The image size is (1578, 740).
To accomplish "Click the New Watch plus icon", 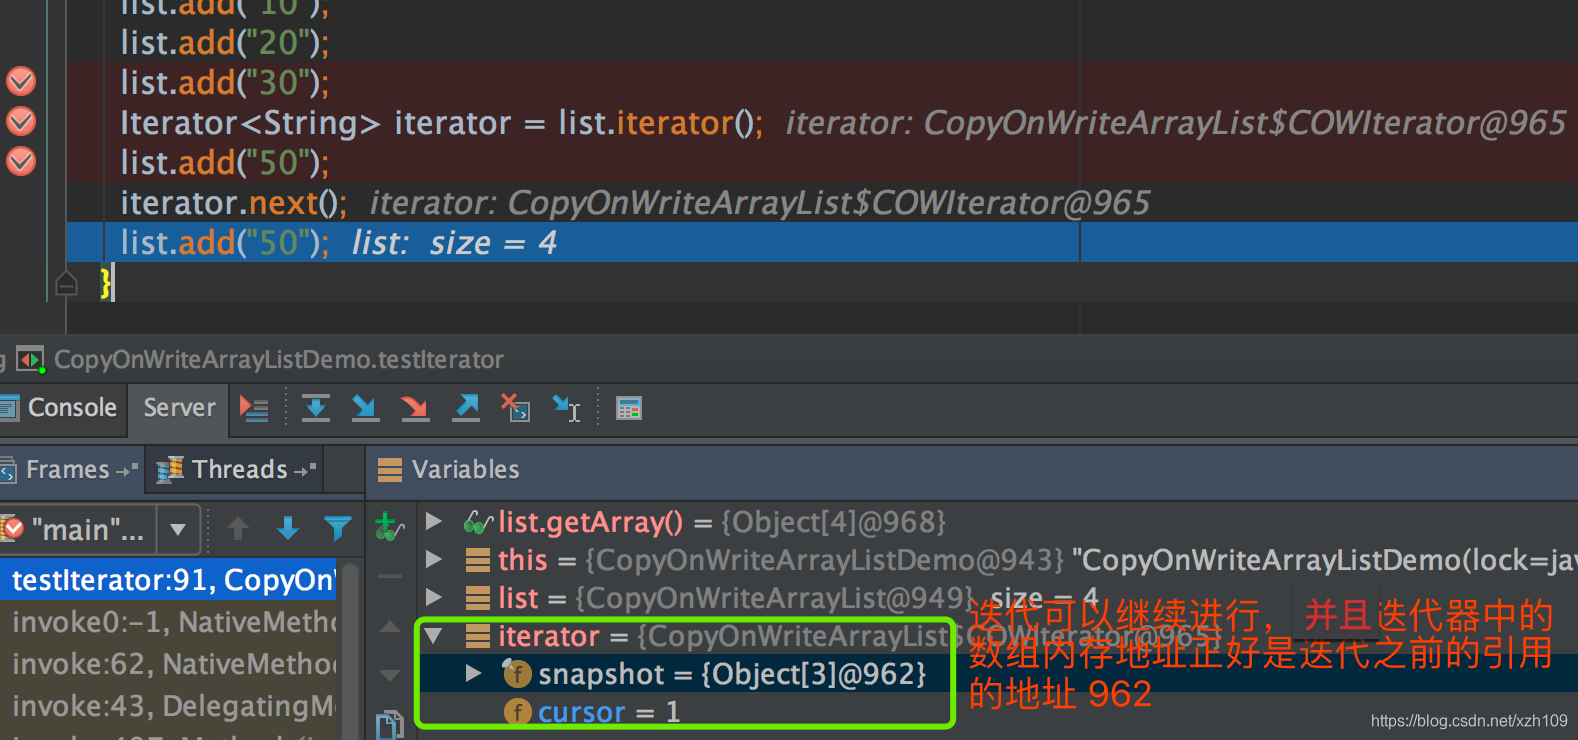I will tap(389, 526).
